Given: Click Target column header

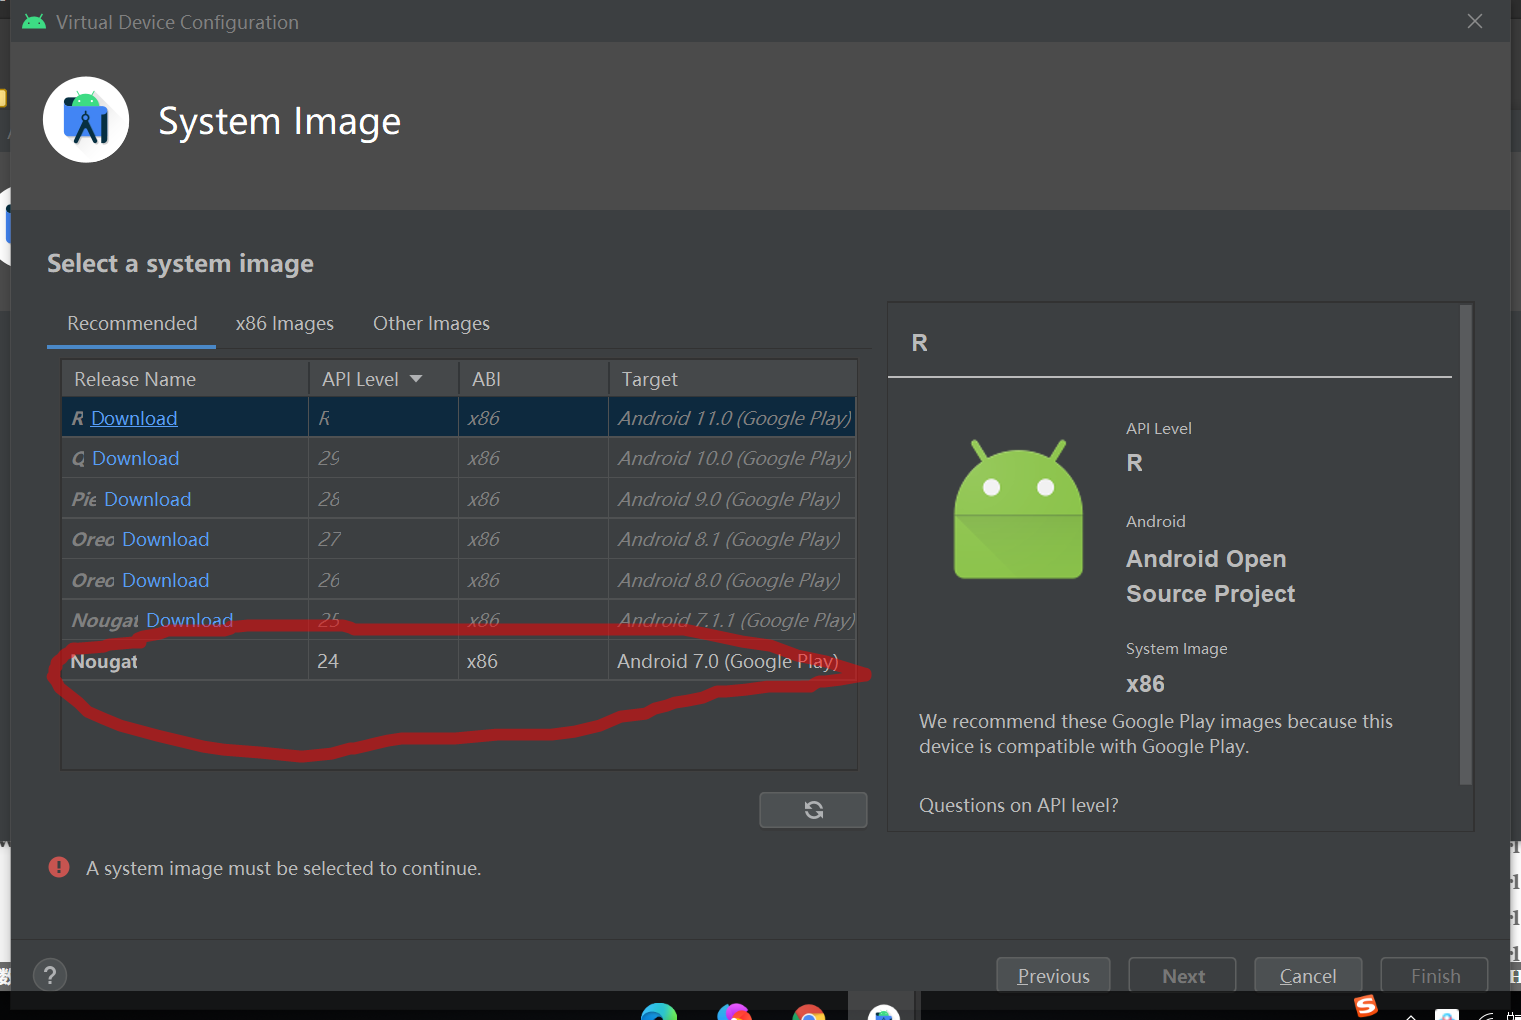Looking at the screenshot, I should pos(733,379).
